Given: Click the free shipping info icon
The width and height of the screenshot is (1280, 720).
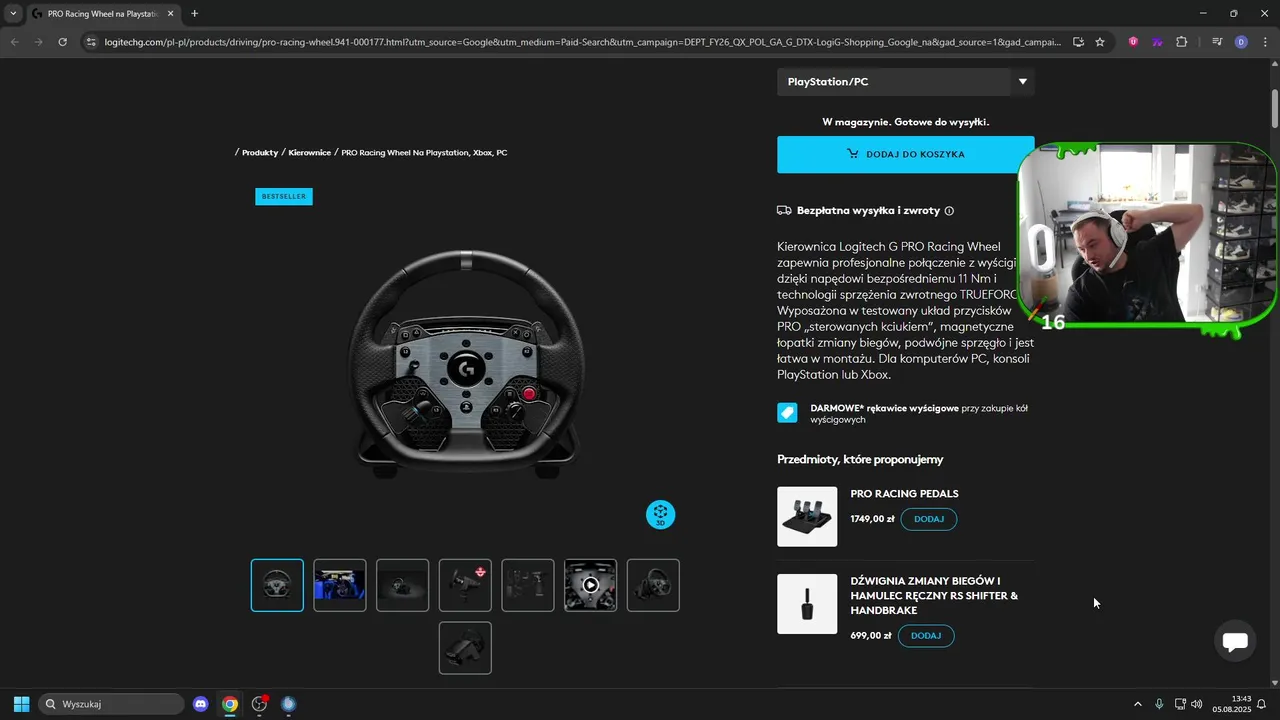Looking at the screenshot, I should (949, 211).
